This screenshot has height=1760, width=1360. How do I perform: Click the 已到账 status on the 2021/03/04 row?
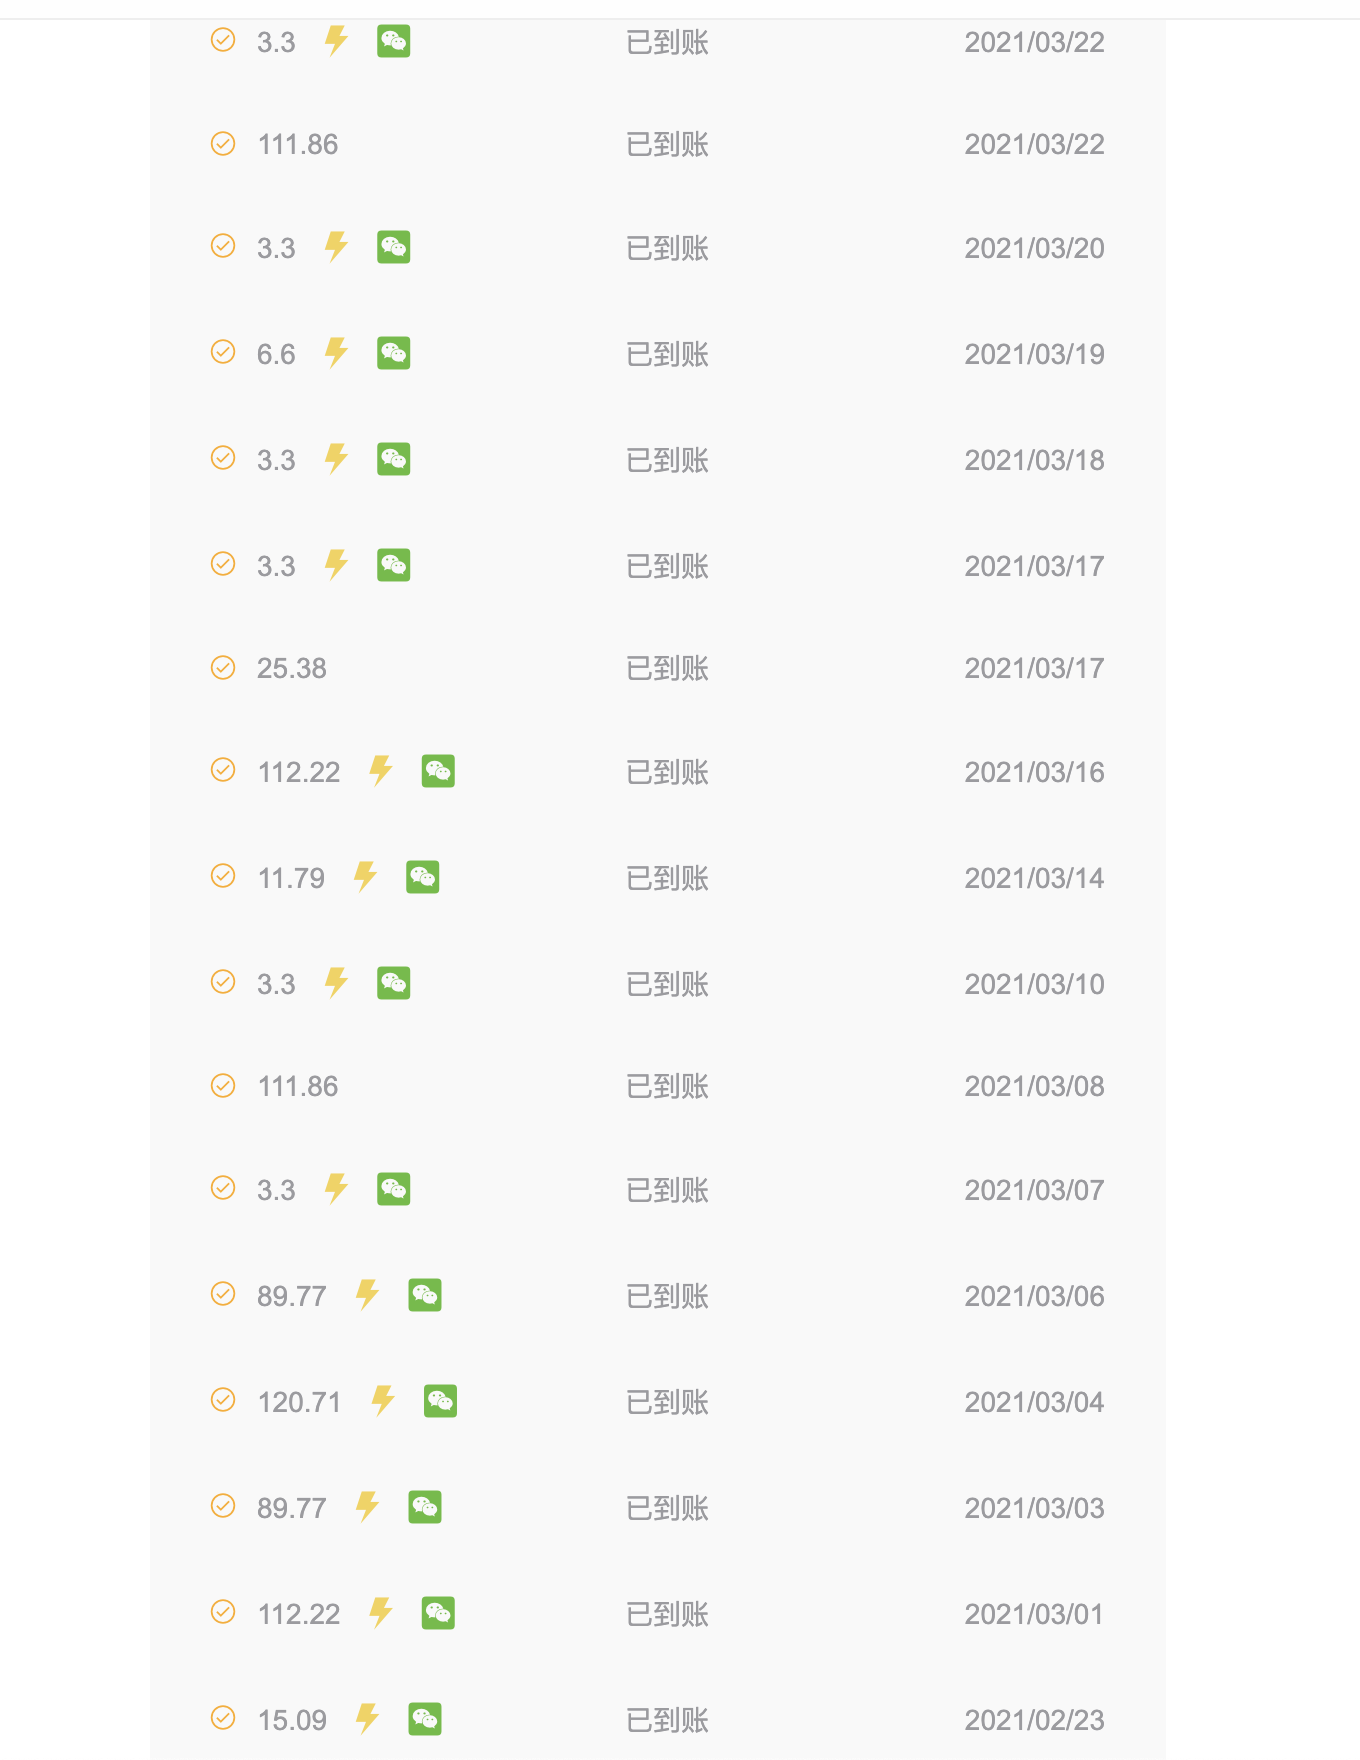pos(667,1402)
